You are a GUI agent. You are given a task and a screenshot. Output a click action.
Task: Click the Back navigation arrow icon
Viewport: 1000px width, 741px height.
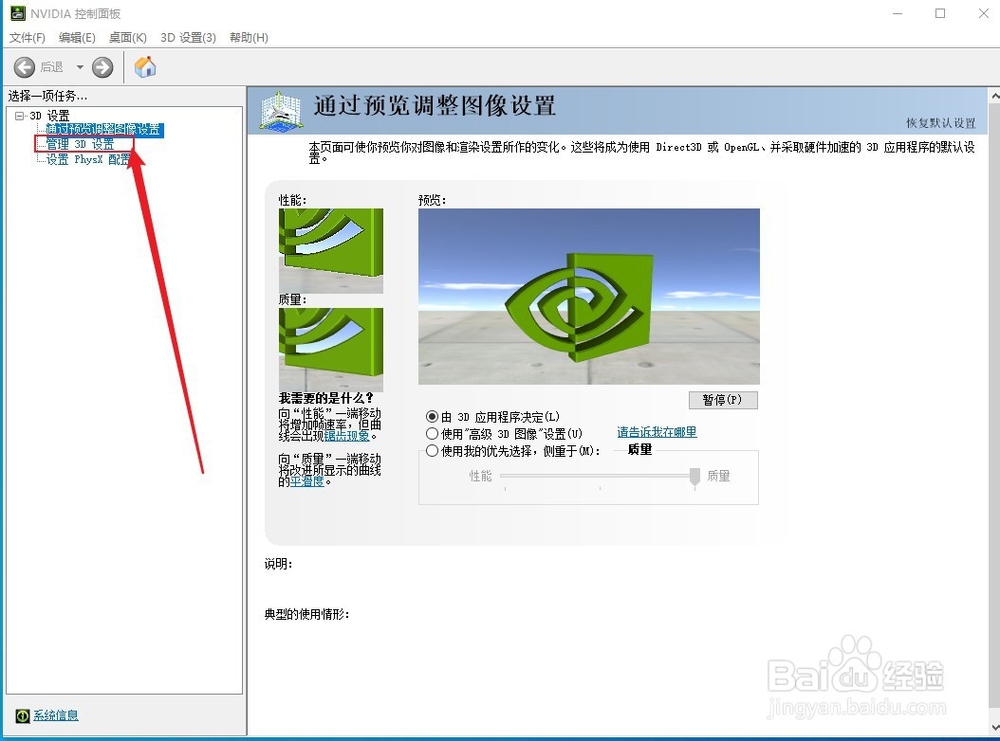[x=25, y=68]
